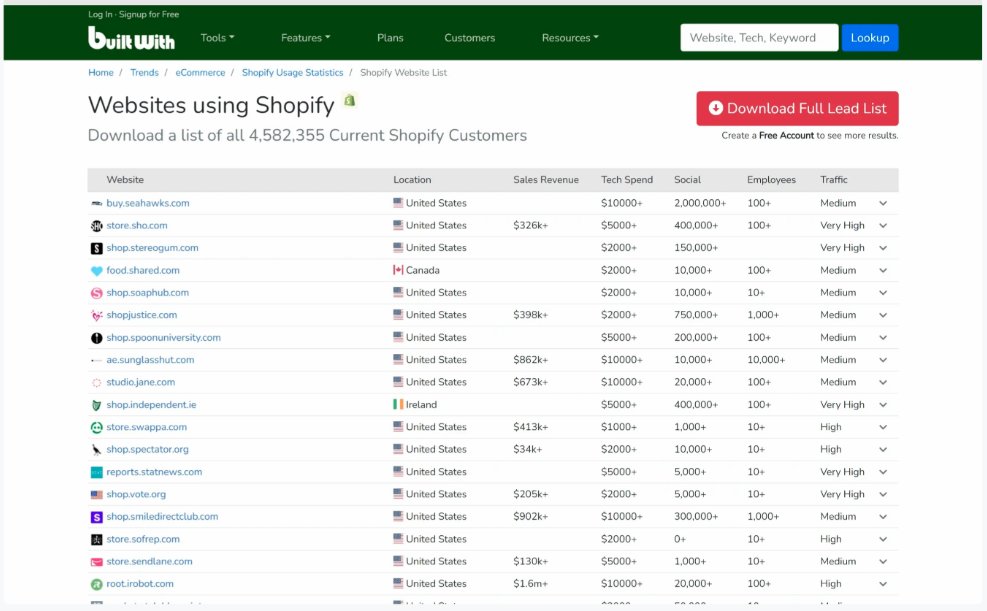Click the Log In link
Image resolution: width=987 pixels, height=611 pixels.
(100, 14)
